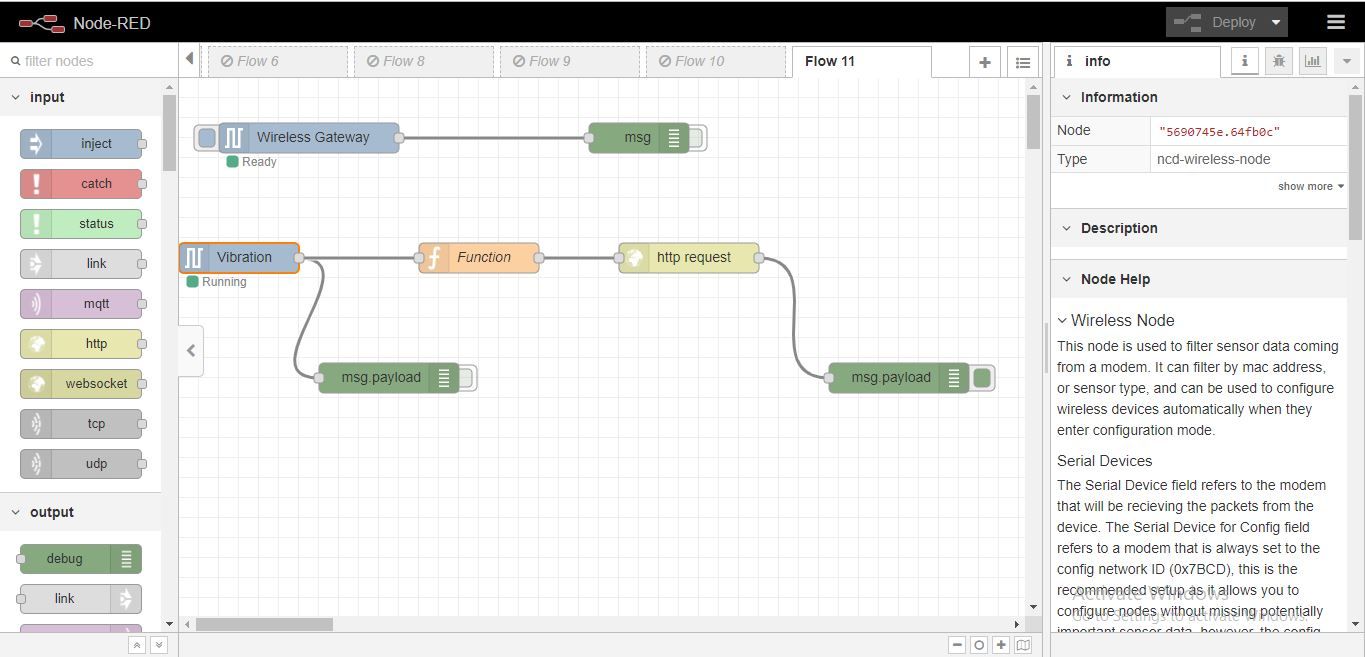Switch to the Flow 10 tab
1365x657 pixels.
click(715, 61)
